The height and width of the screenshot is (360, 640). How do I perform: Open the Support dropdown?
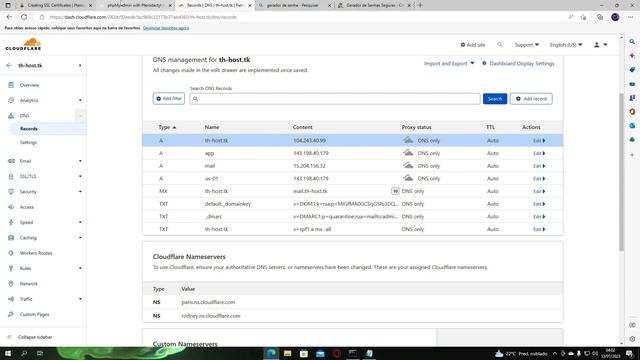[x=527, y=45]
